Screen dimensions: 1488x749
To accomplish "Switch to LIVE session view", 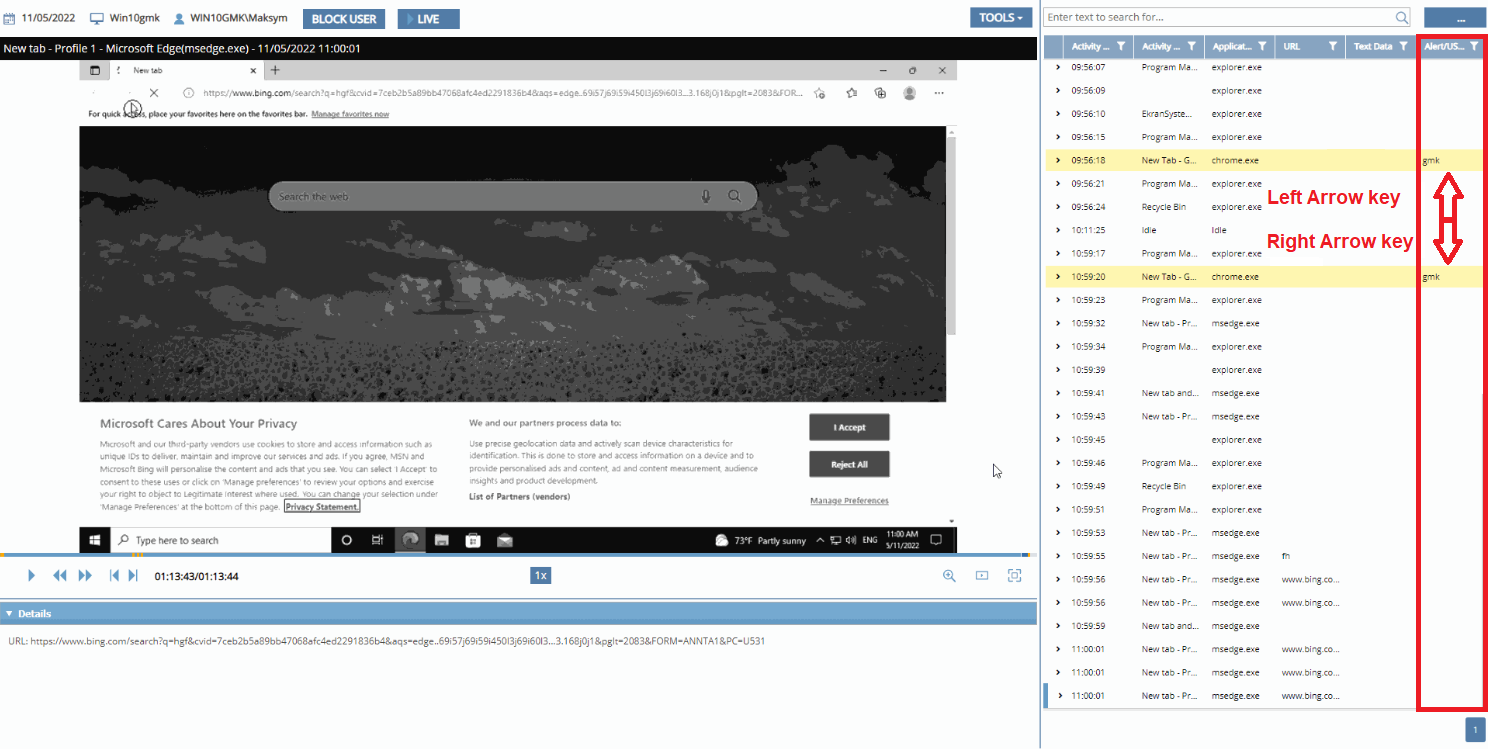I will (x=428, y=19).
